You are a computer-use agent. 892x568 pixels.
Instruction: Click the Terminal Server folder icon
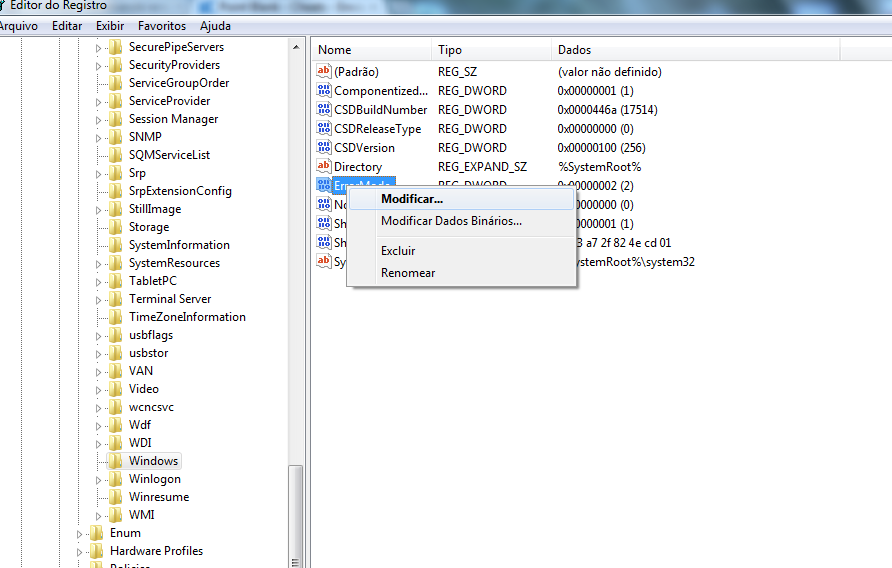[116, 299]
